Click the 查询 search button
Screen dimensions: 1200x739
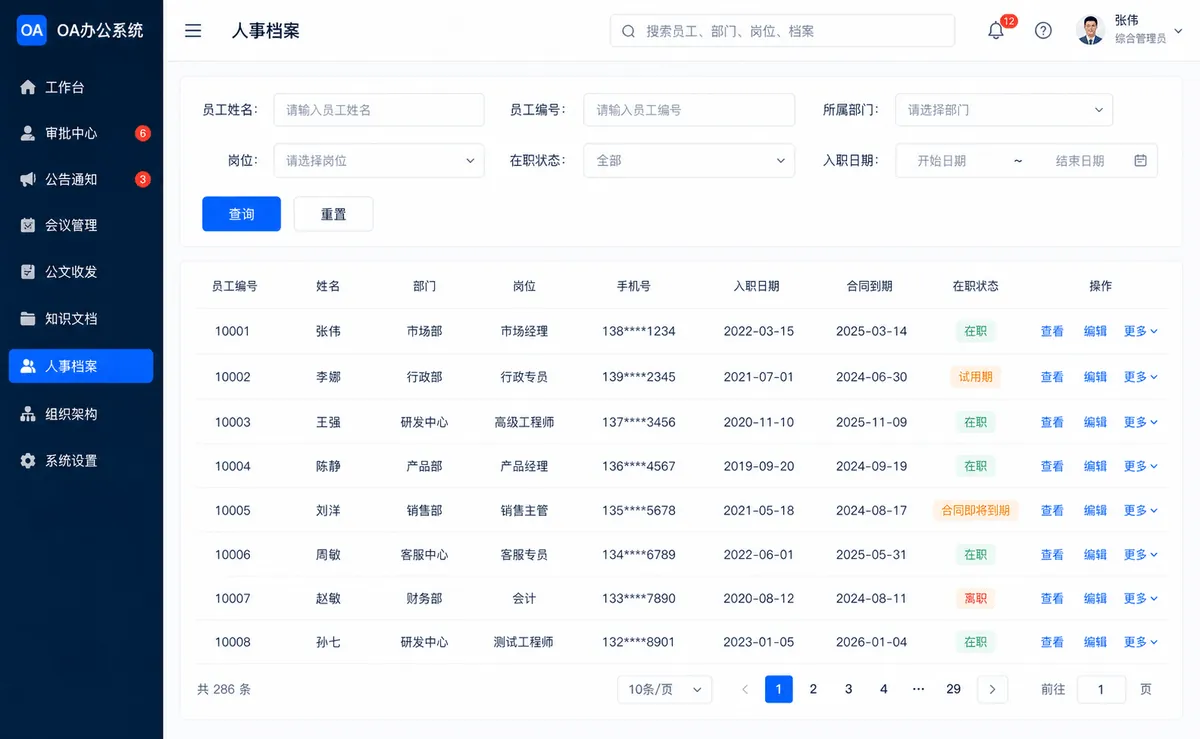(x=241, y=214)
